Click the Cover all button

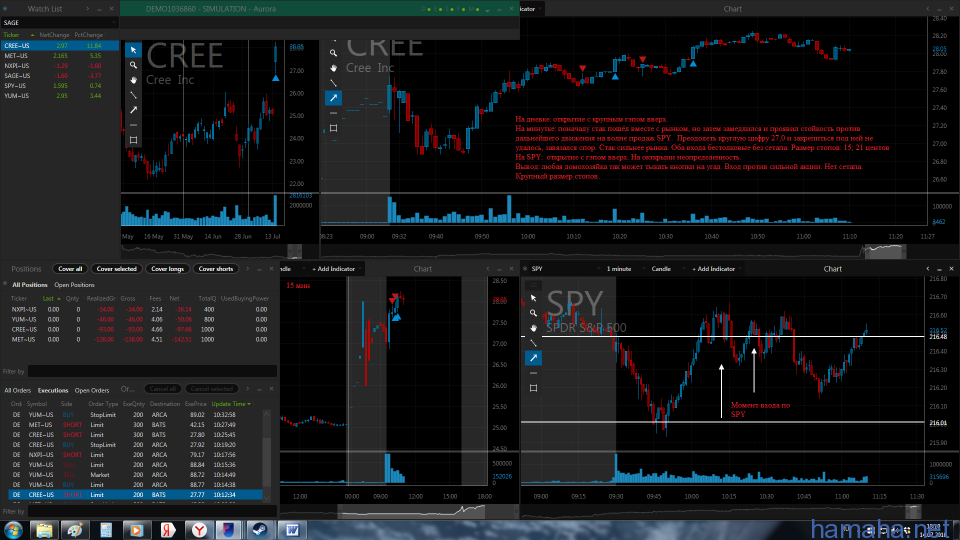tap(70, 269)
